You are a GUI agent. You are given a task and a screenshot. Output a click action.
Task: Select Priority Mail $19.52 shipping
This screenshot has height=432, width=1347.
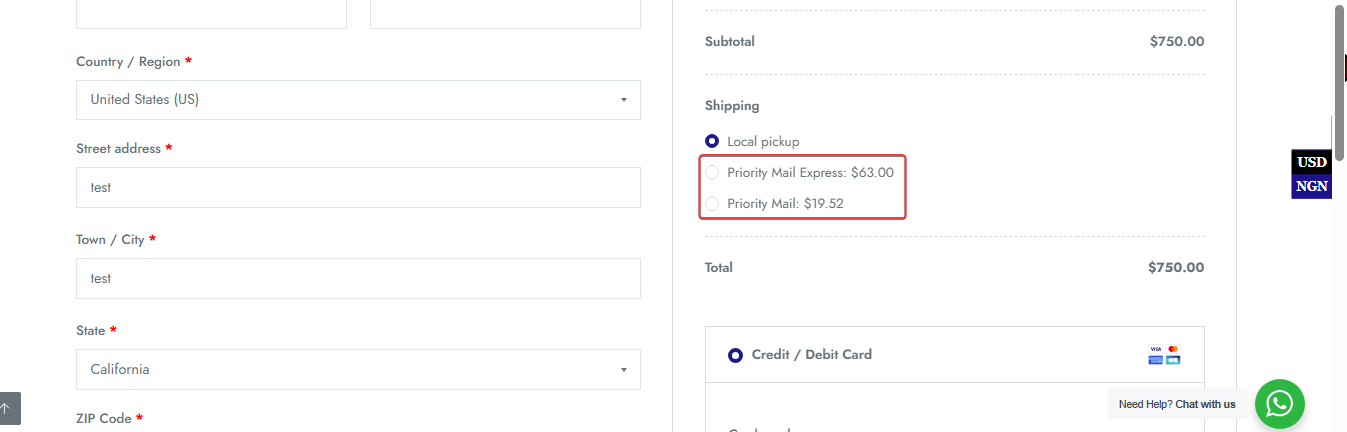point(712,203)
